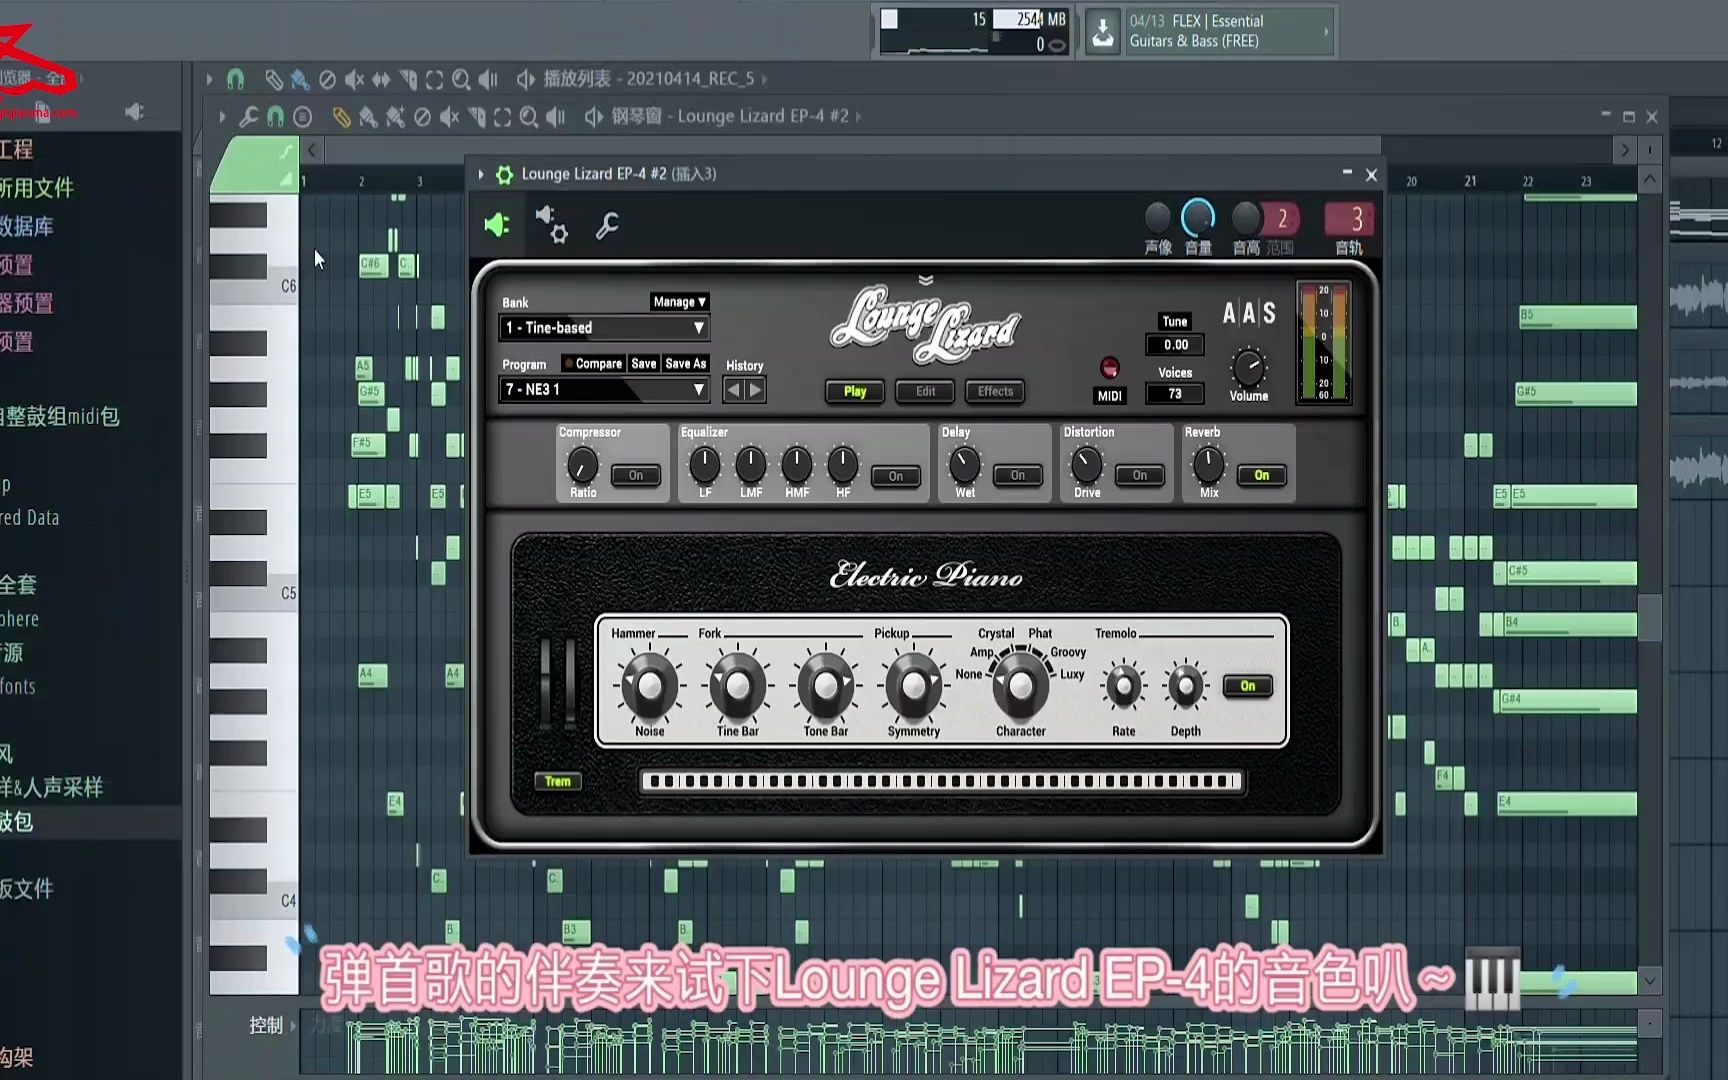Open the Program dropdown 7 - NE3 1
The height and width of the screenshot is (1080, 1728).
(605, 389)
